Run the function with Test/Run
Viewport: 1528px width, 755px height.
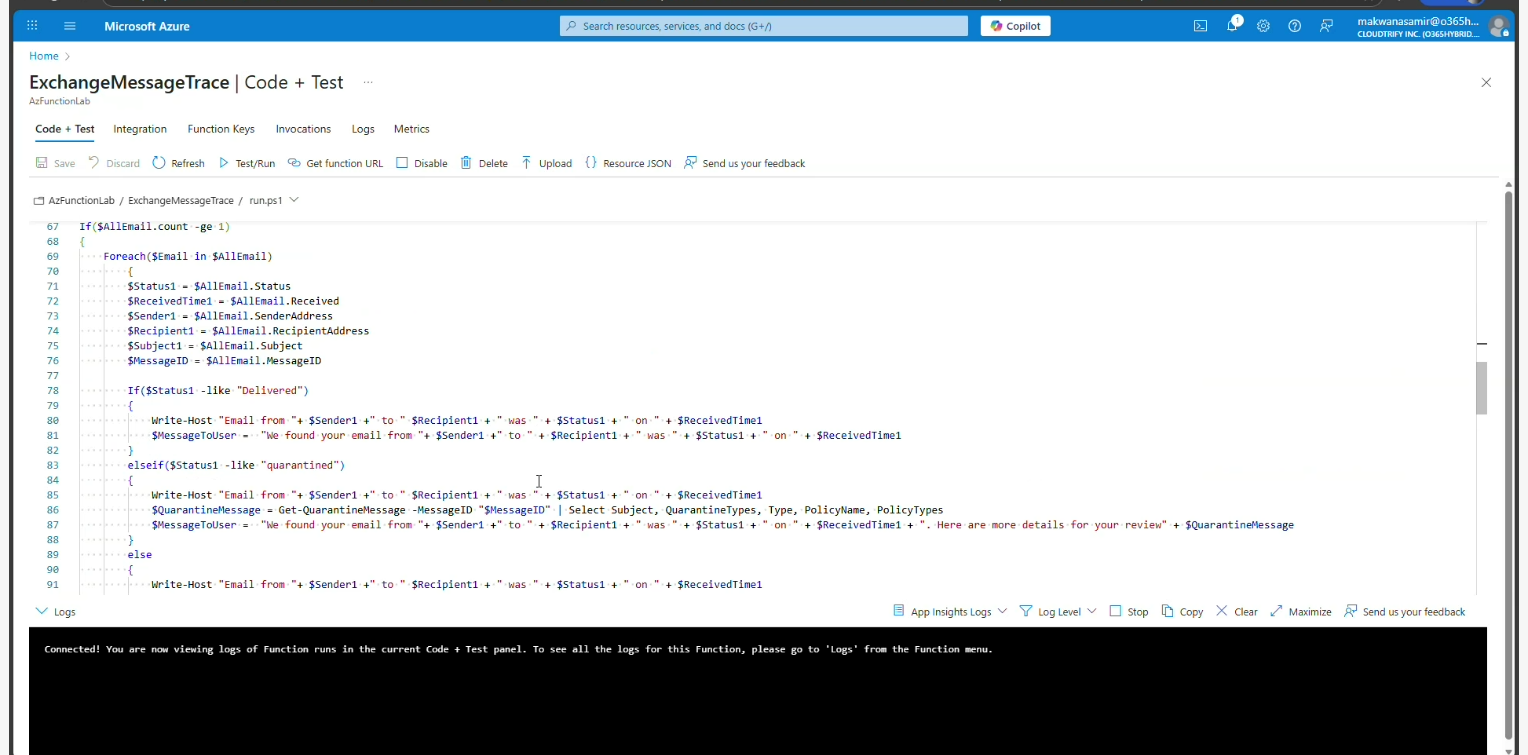(x=246, y=163)
